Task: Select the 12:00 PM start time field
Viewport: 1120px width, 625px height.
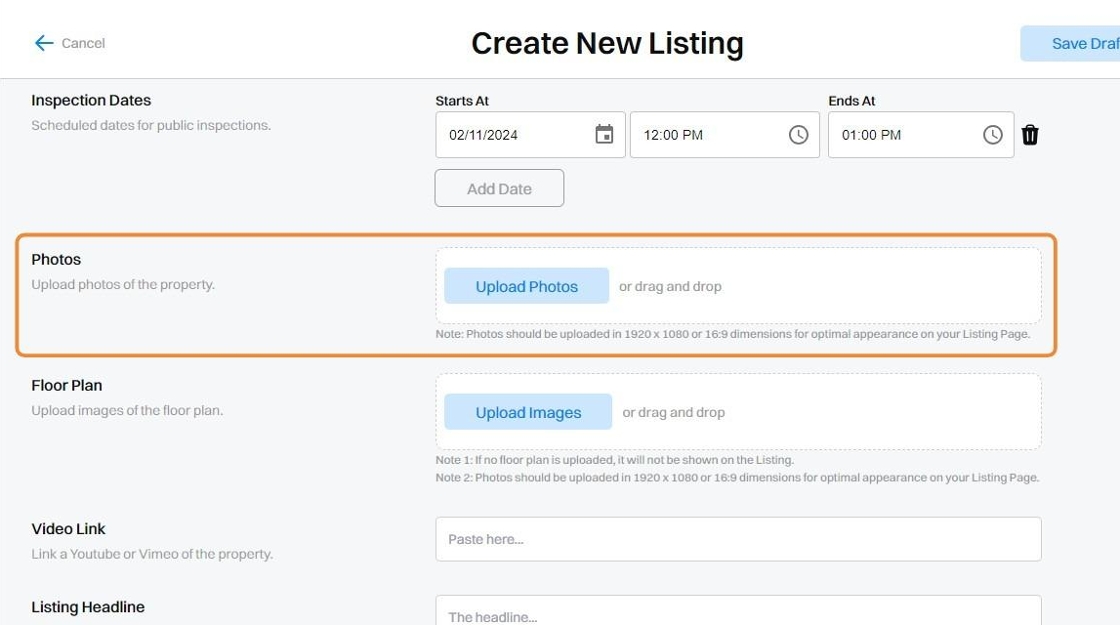Action: click(x=705, y=135)
